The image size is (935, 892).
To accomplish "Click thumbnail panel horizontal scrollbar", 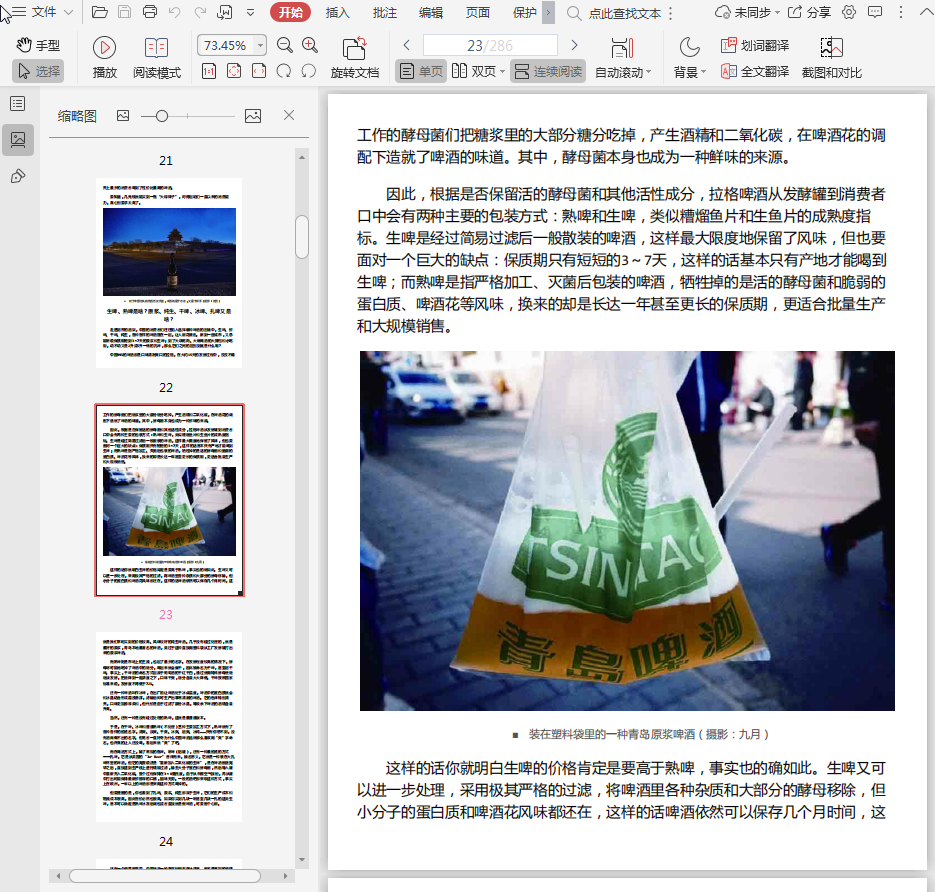I will tap(165, 876).
